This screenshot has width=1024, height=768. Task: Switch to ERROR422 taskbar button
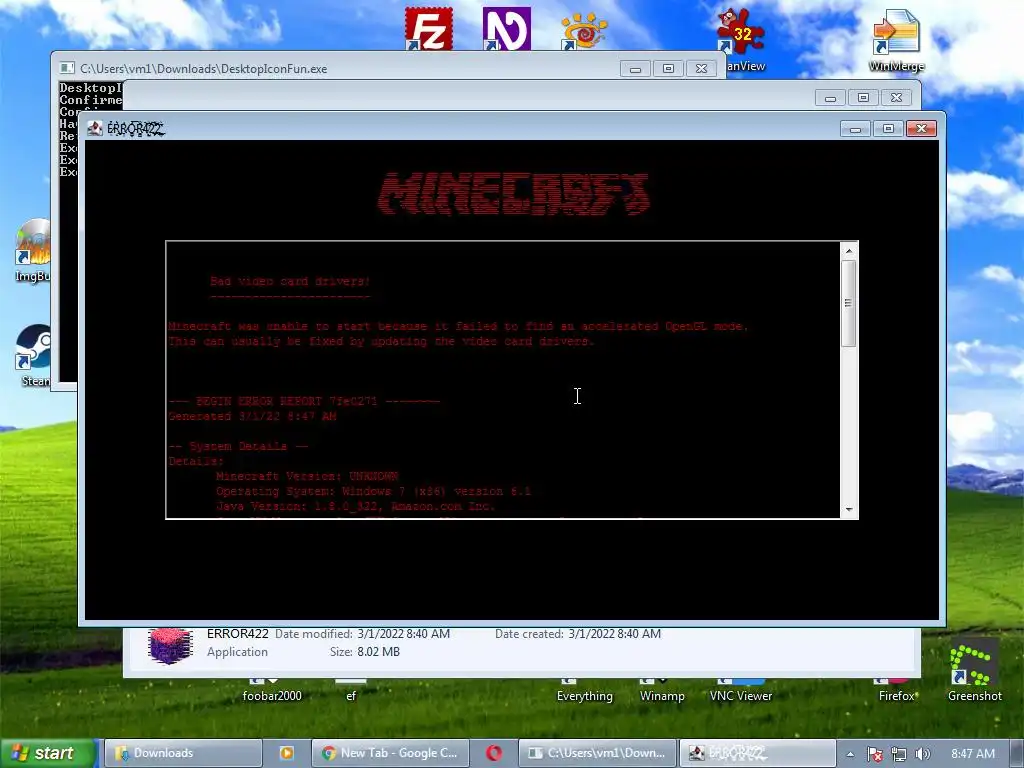tap(758, 753)
